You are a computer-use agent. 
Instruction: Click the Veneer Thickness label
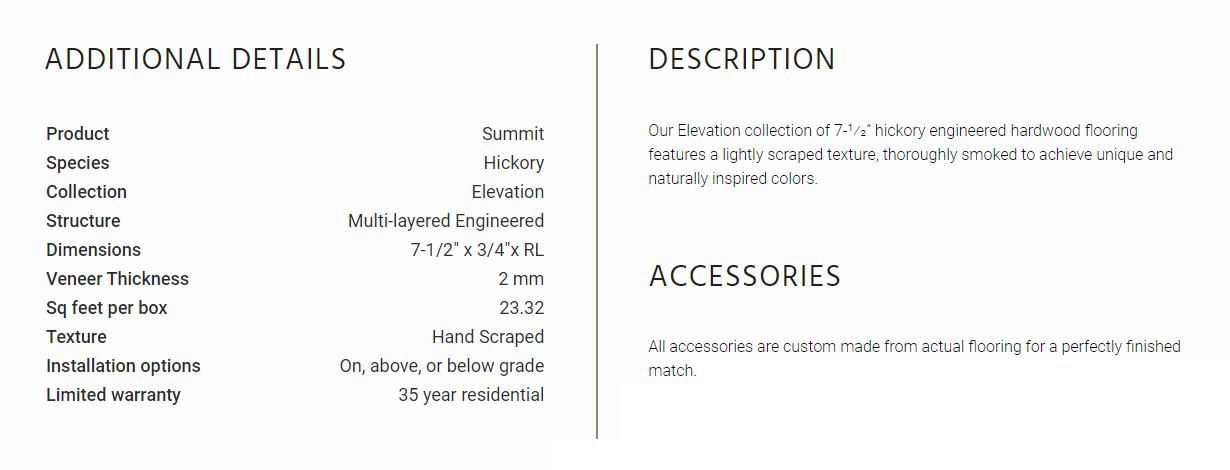118,279
